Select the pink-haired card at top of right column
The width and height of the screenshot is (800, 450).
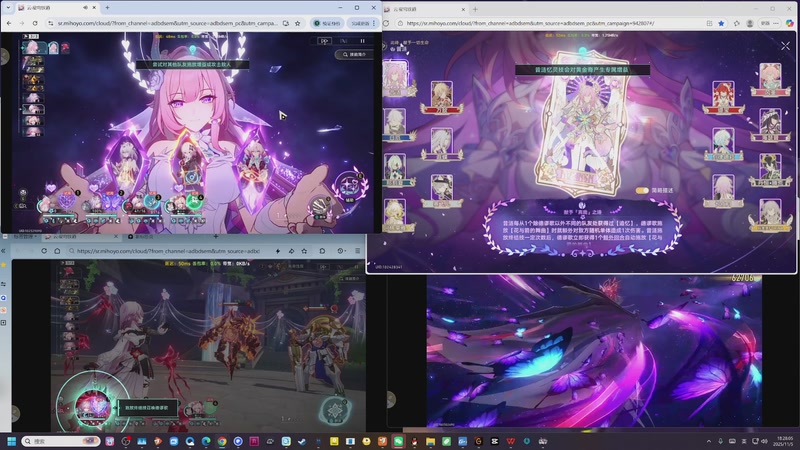(770, 79)
